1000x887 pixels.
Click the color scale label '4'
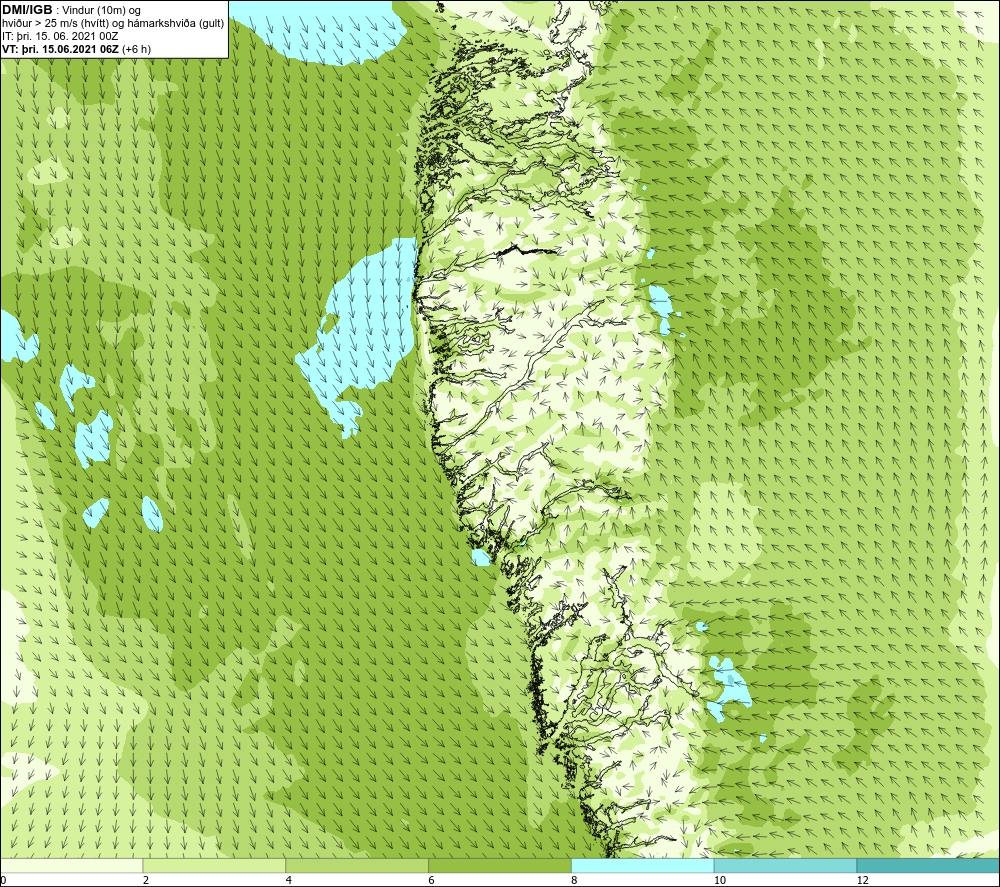click(289, 881)
